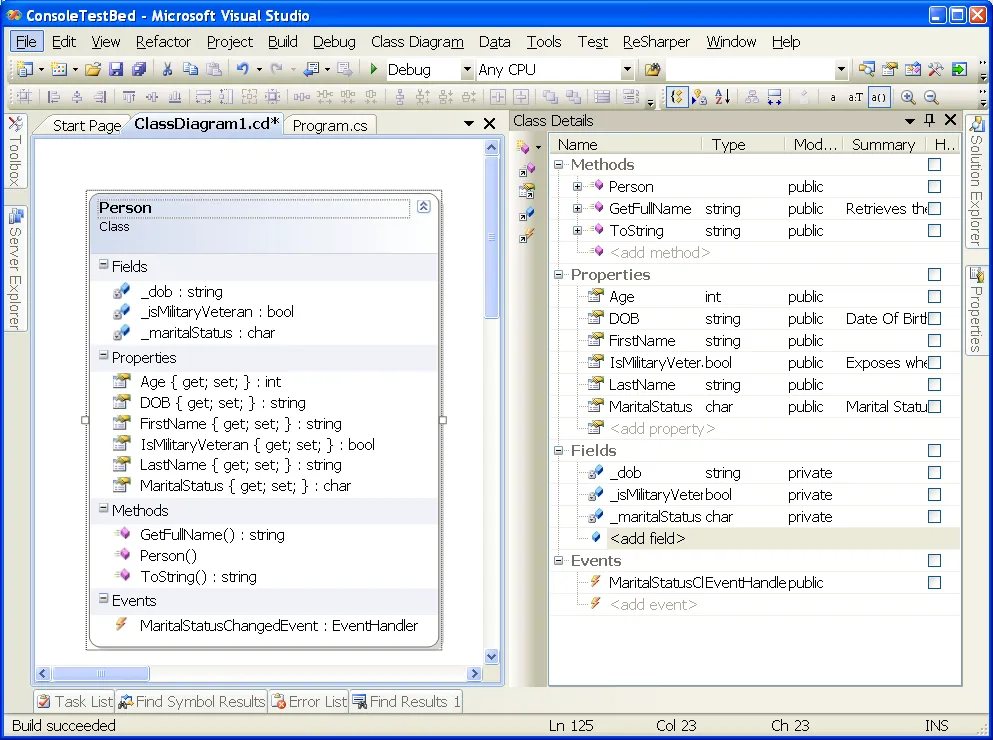This screenshot has width=993, height=740.
Task: Collapse the Methods compartment in Person class shape
Action: tap(103, 509)
